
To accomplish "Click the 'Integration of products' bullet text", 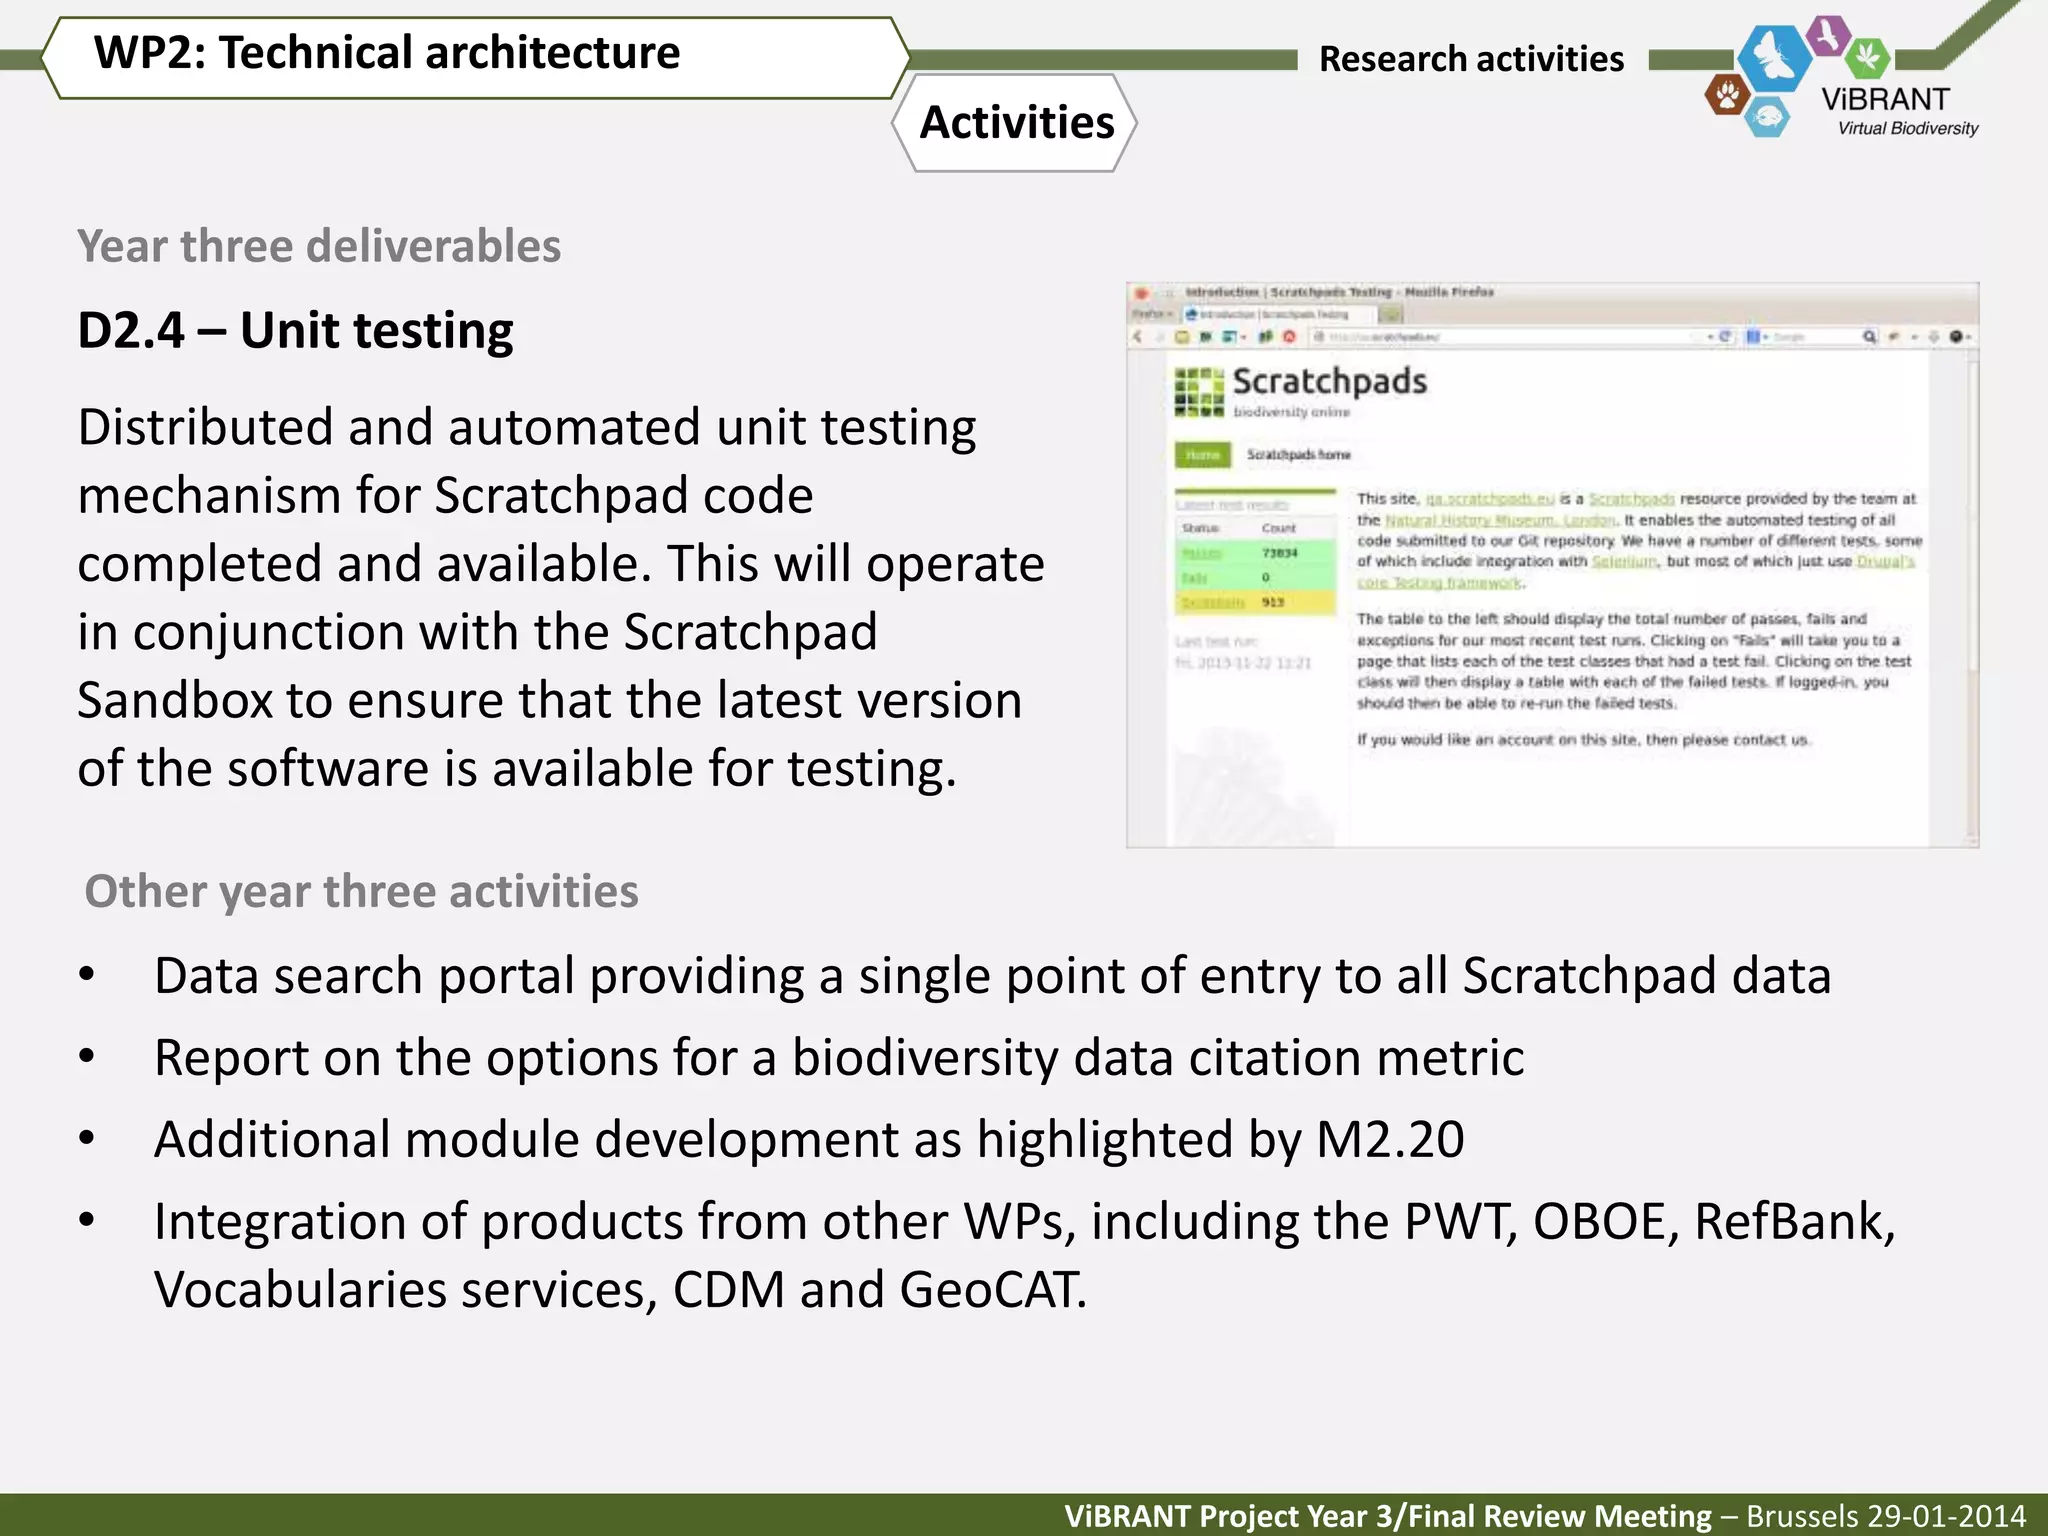I will 1024,1255.
